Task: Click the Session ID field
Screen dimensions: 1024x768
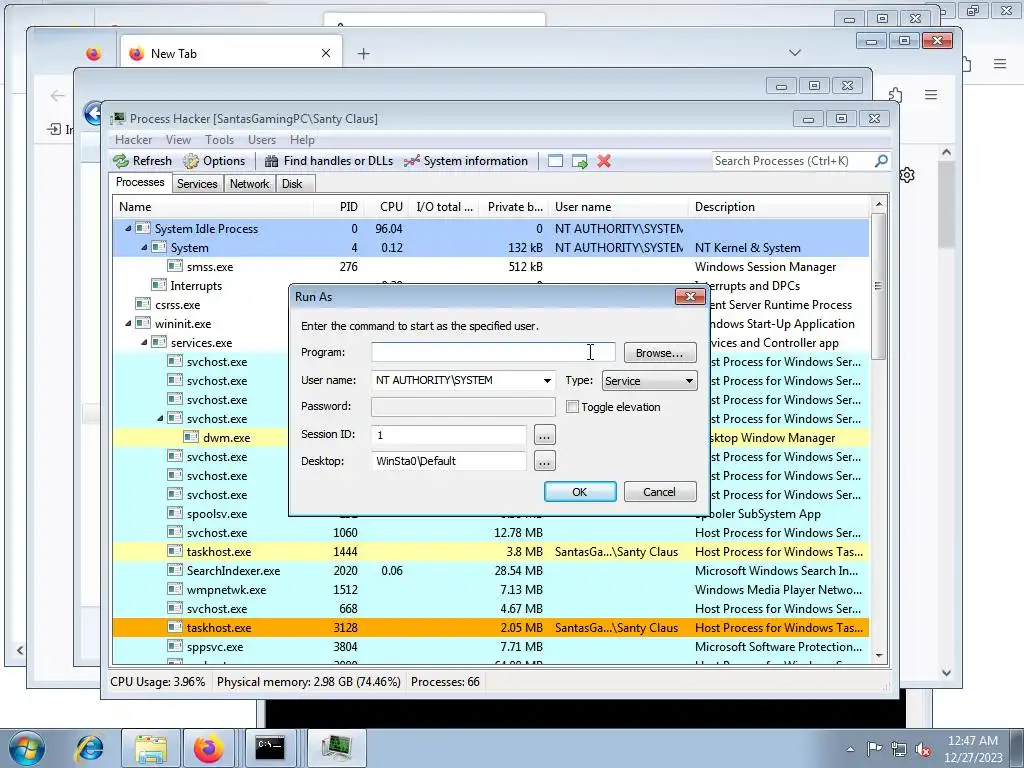Action: point(449,434)
